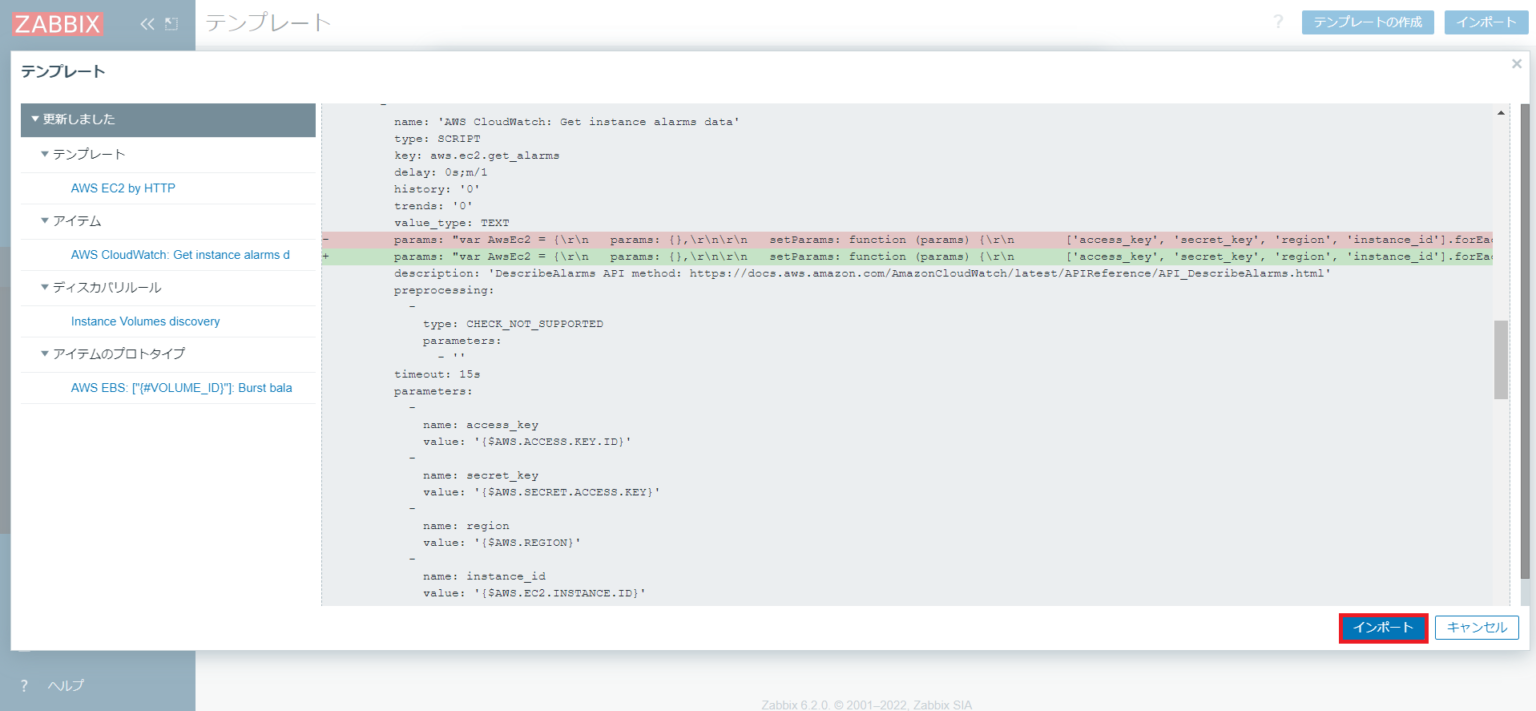Collapse the 更新しました section
Viewport: 1536px width, 711px height.
click(x=33, y=120)
